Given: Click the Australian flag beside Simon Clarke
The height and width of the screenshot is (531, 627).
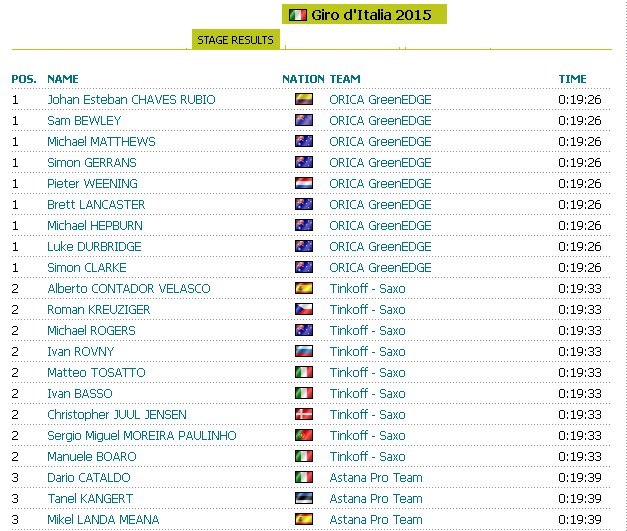Looking at the screenshot, I should coord(304,267).
